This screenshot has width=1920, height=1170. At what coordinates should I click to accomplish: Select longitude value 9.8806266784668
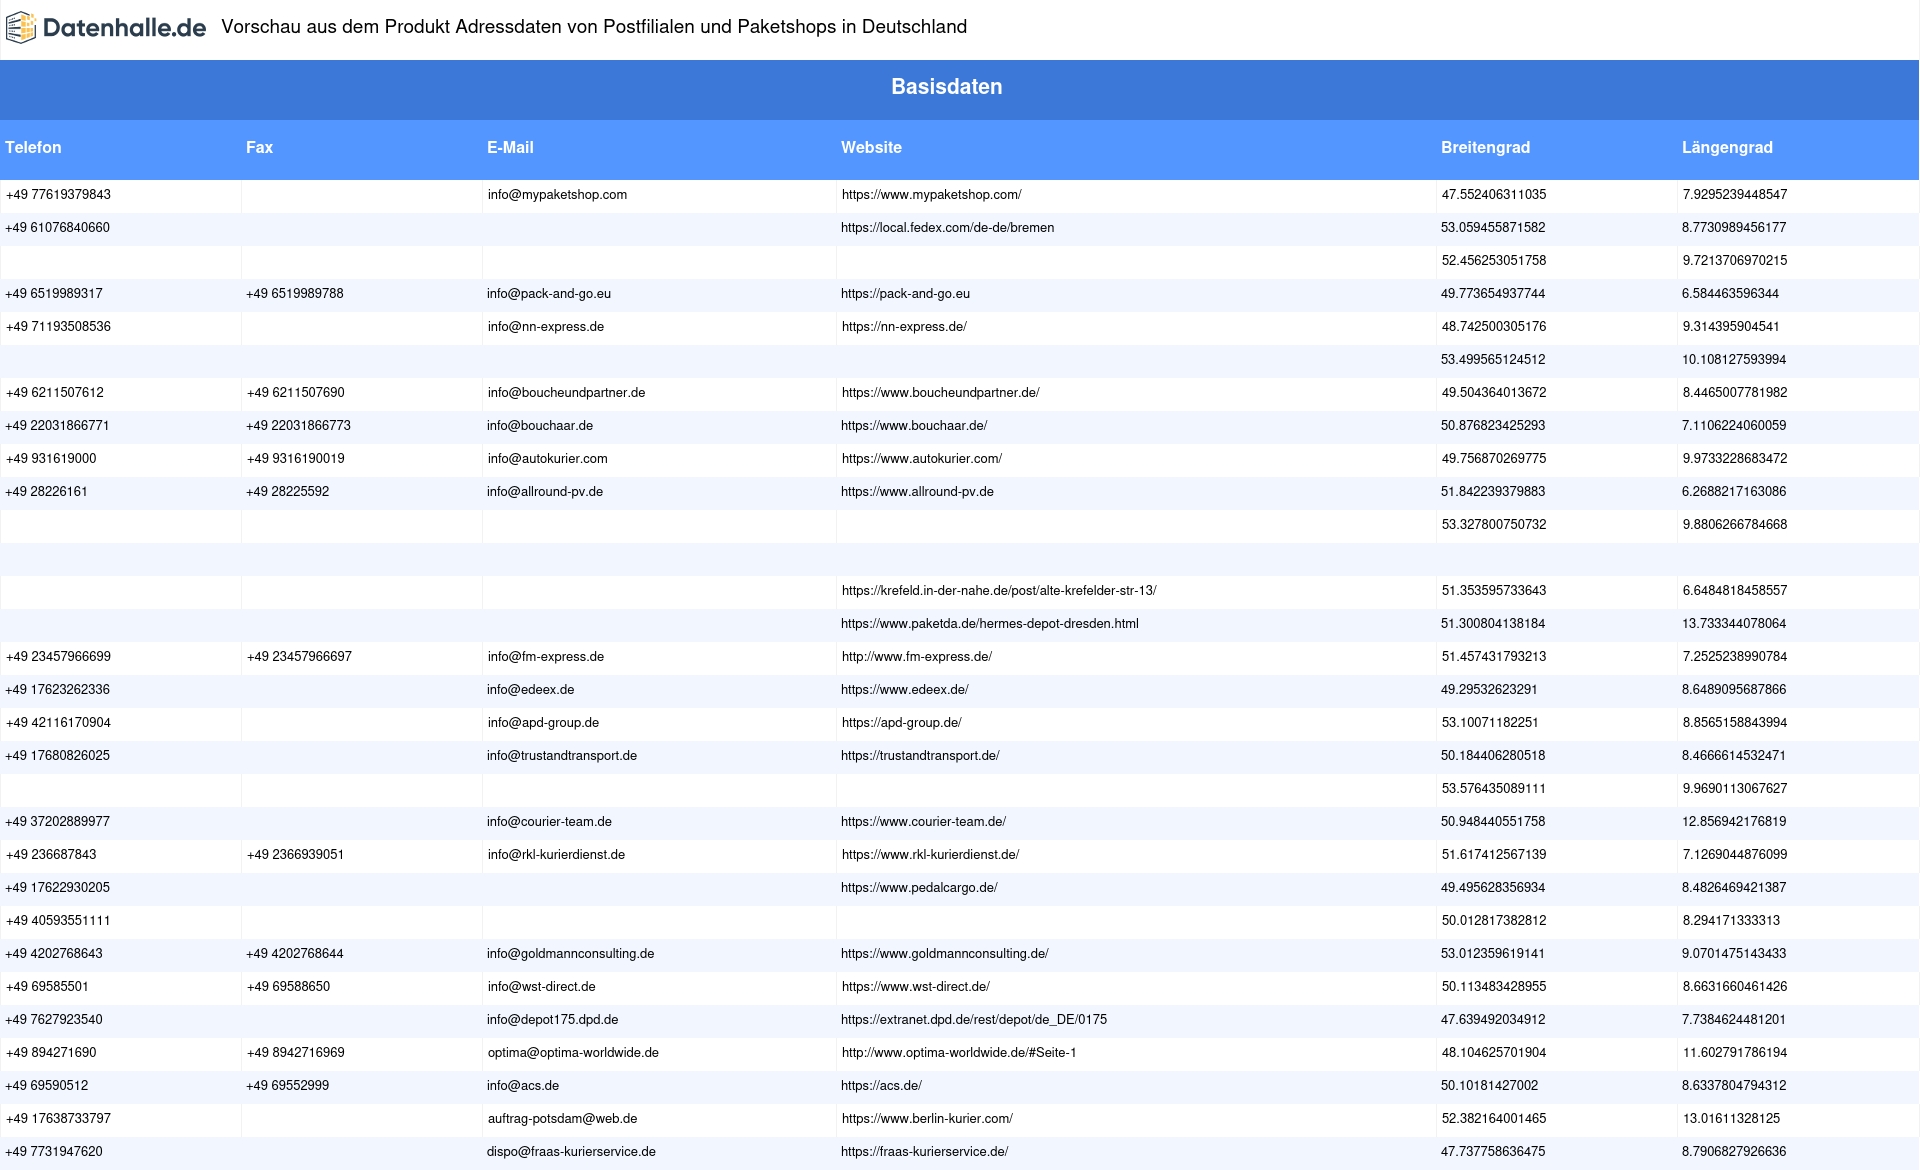[x=1735, y=525]
